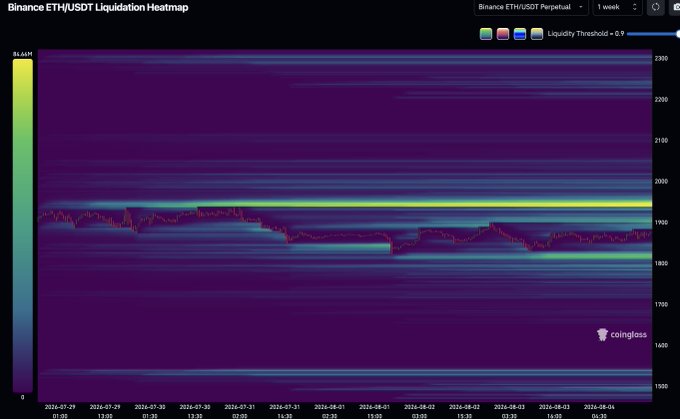Image resolution: width=680 pixels, height=419 pixels.
Task: Click the 2100 price axis label
Action: coord(661,141)
